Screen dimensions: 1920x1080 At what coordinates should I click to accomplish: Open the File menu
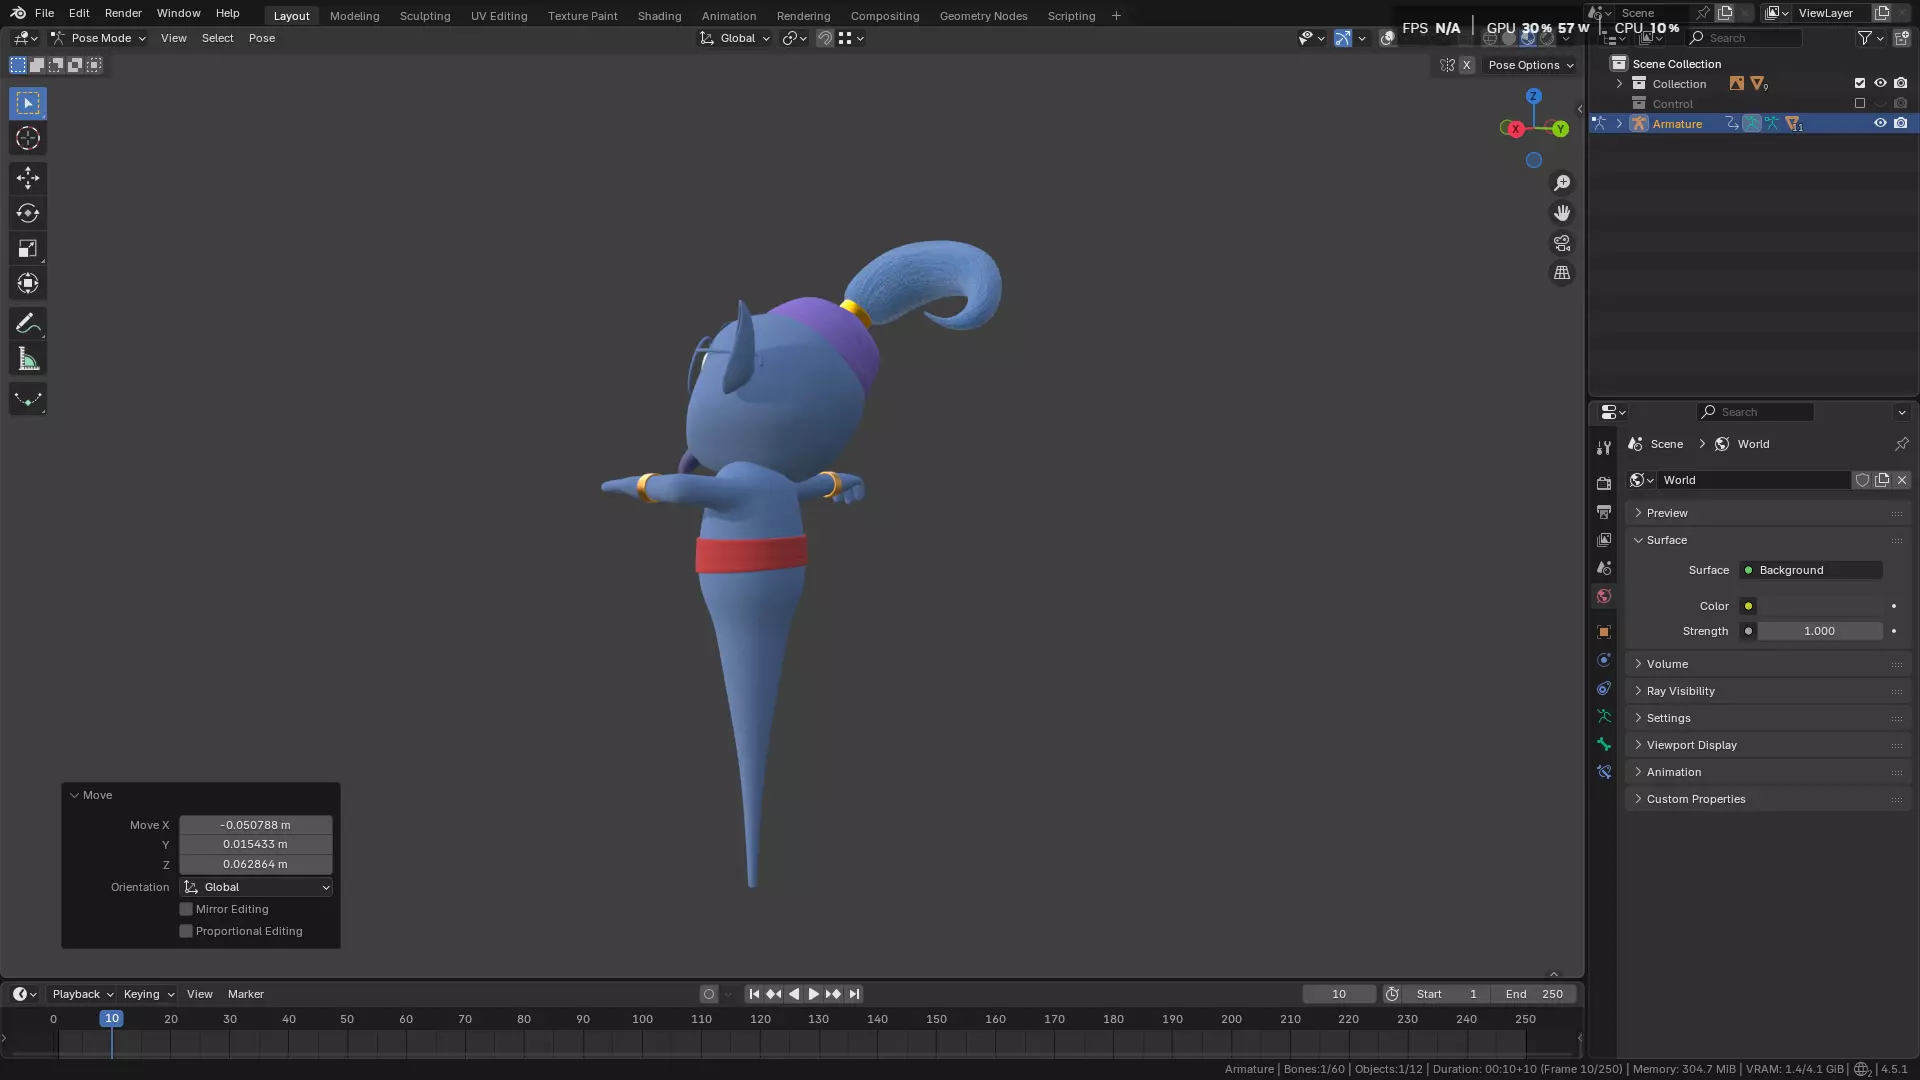coord(44,13)
